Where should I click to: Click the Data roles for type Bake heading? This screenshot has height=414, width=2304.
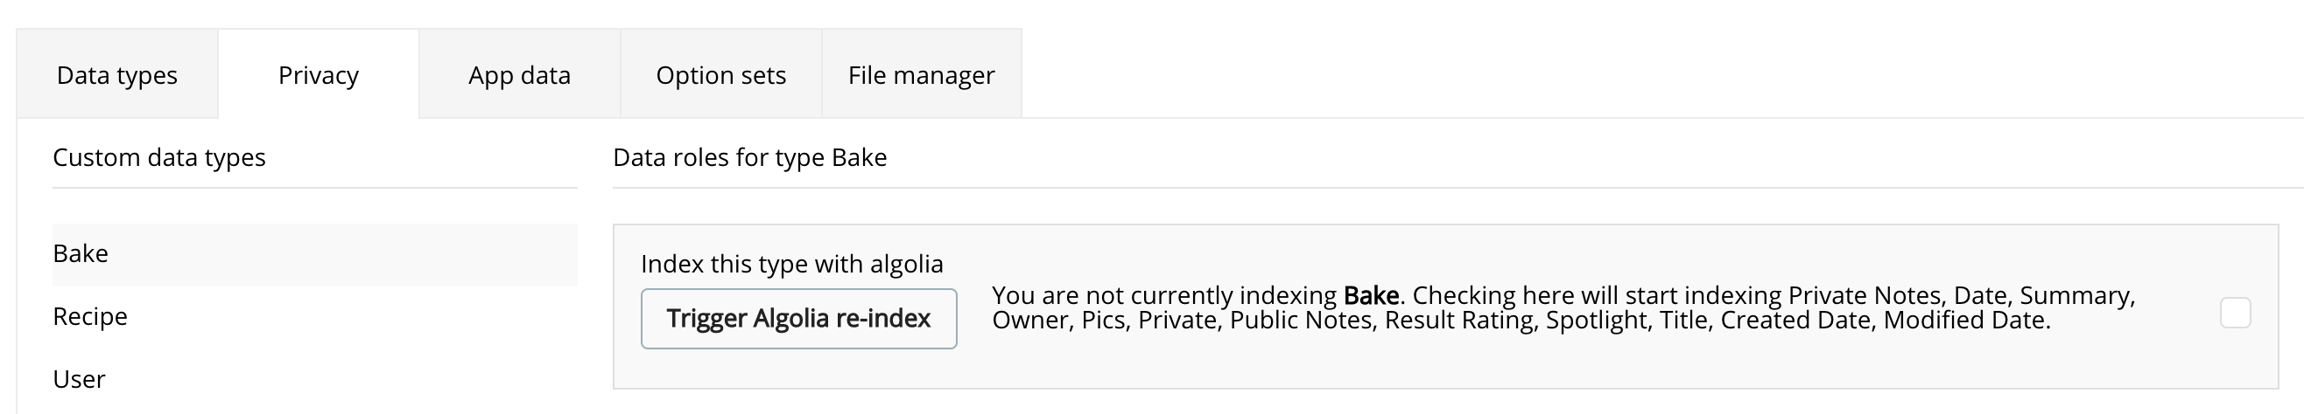tap(749, 158)
